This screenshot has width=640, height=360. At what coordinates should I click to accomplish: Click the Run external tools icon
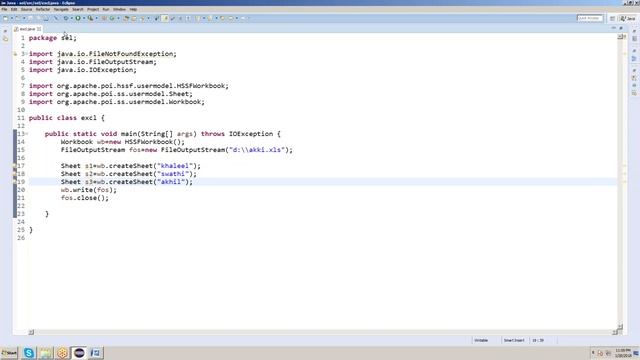pyautogui.click(x=91, y=18)
